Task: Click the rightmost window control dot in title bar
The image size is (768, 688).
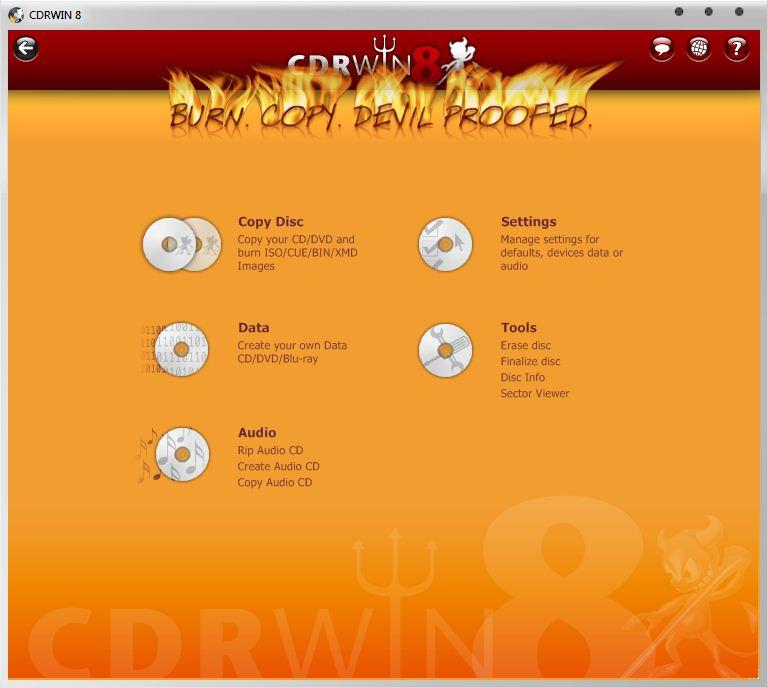Action: tap(739, 12)
